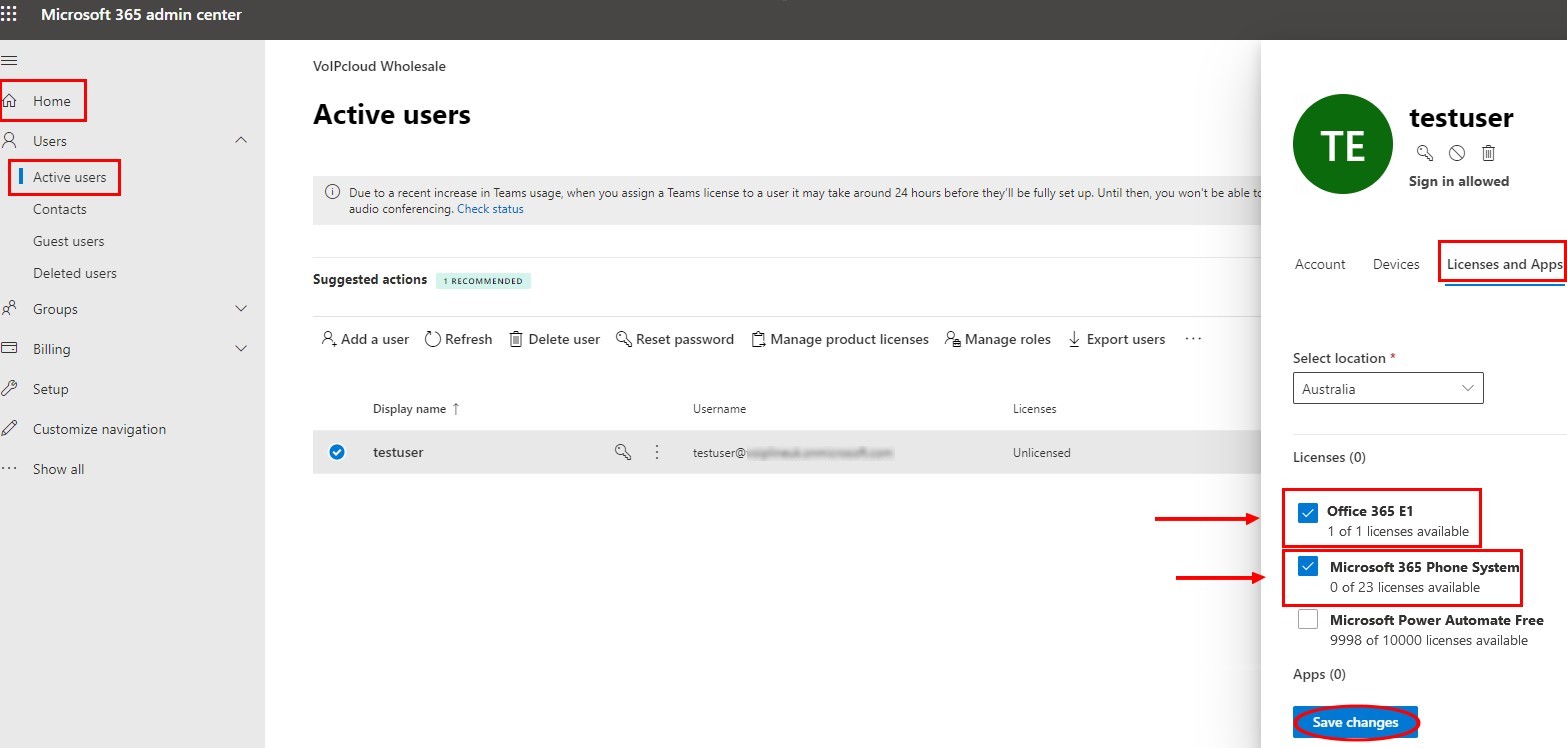1567x748 pixels.
Task: Toggle Display name sort order arrow
Action: coord(455,407)
